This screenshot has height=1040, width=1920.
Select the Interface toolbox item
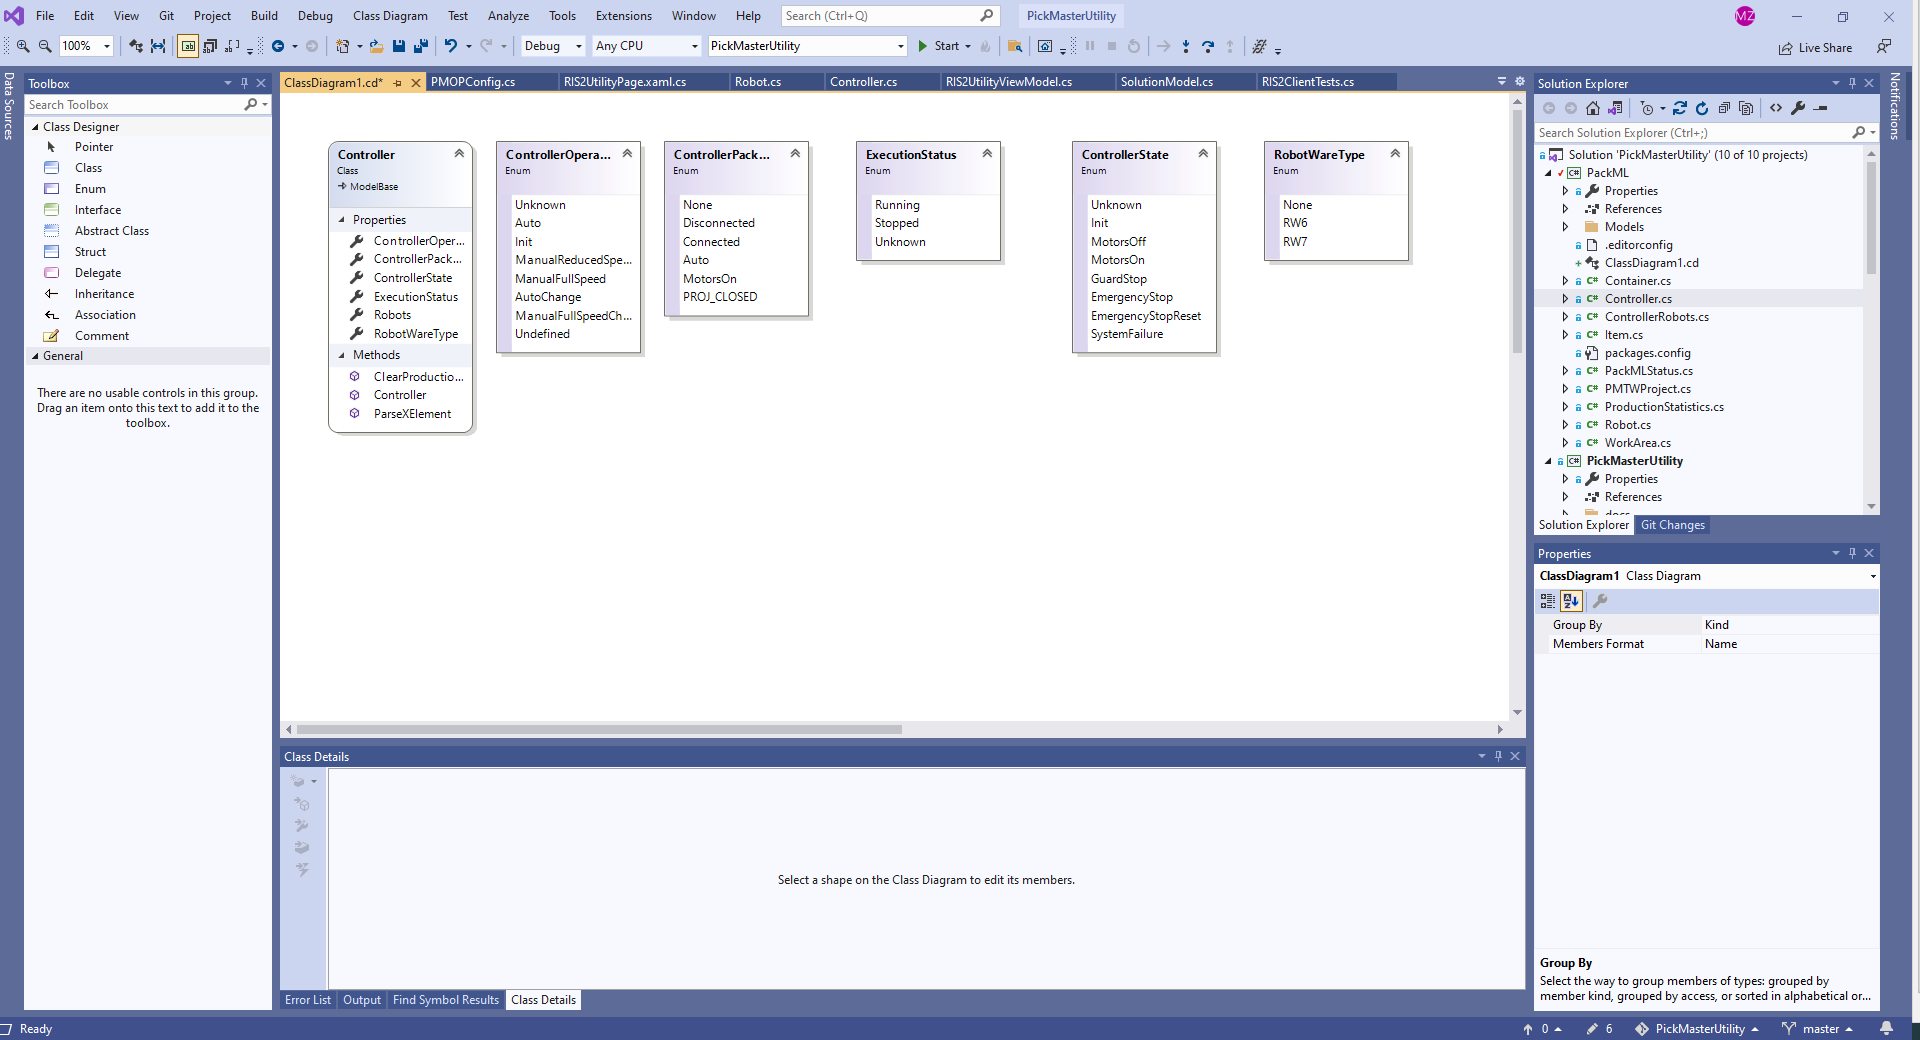[98, 210]
